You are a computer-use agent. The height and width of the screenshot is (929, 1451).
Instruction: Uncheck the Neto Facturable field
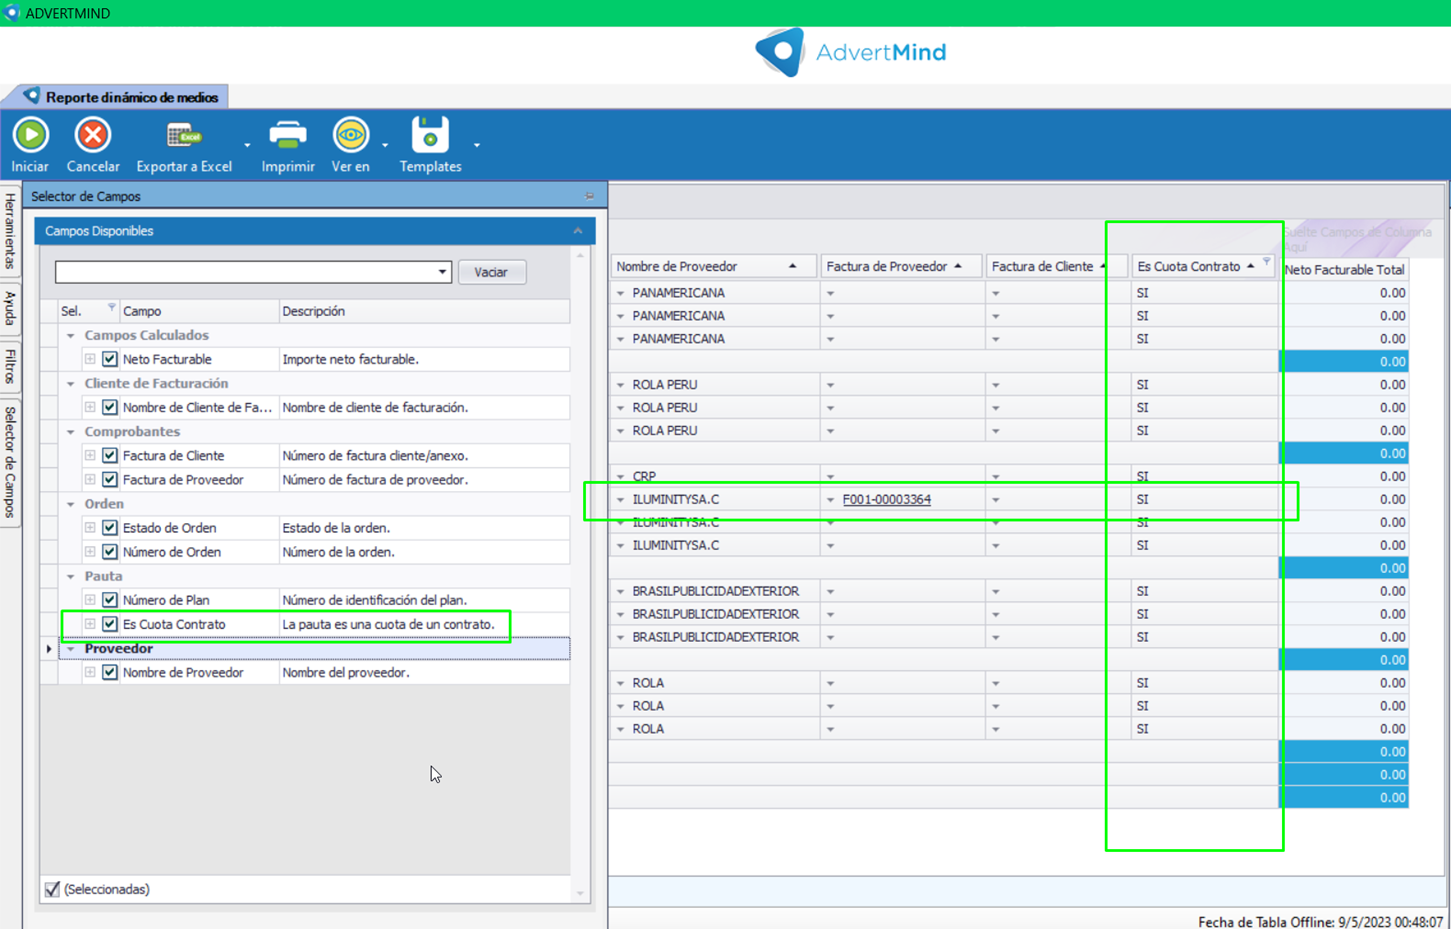coord(110,359)
